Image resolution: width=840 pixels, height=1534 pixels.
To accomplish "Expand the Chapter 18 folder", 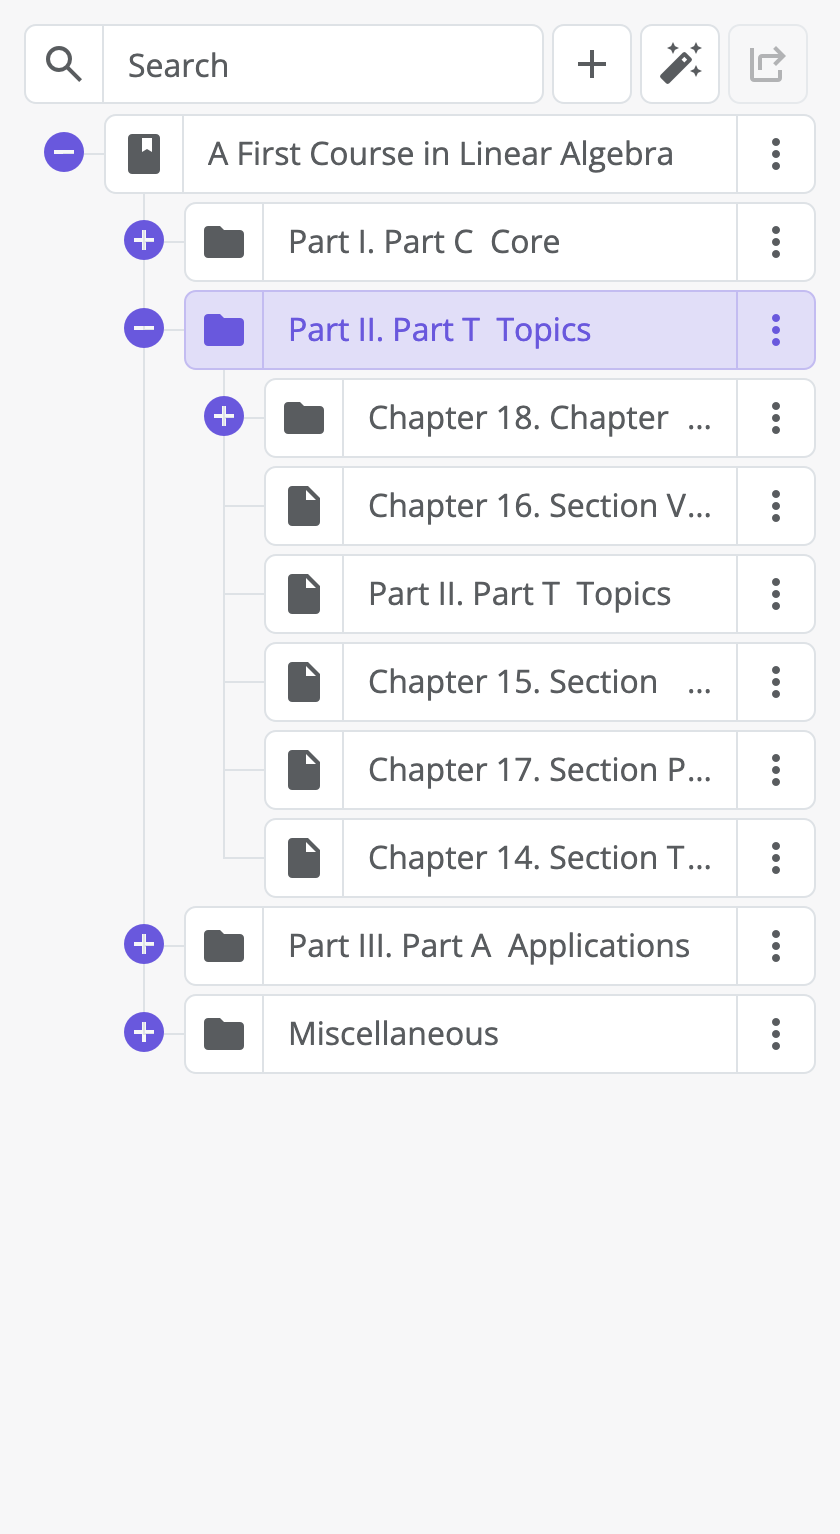I will pyautogui.click(x=224, y=418).
